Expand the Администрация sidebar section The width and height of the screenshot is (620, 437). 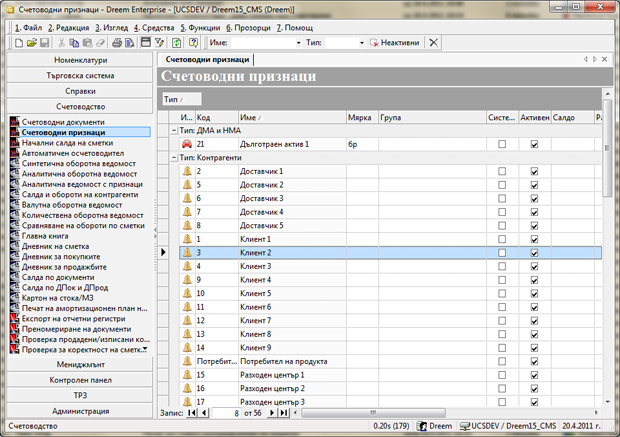click(80, 411)
